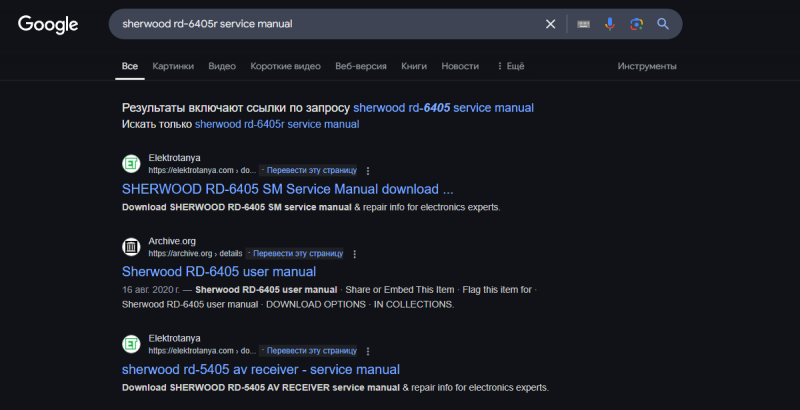Open sherwood rd-5405 av receiver service manual result
800x410 pixels.
click(261, 369)
